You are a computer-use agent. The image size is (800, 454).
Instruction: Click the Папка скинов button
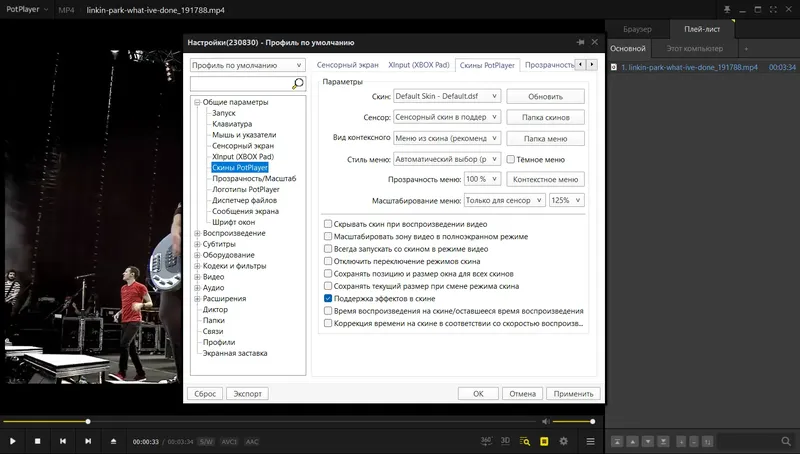[x=545, y=117]
